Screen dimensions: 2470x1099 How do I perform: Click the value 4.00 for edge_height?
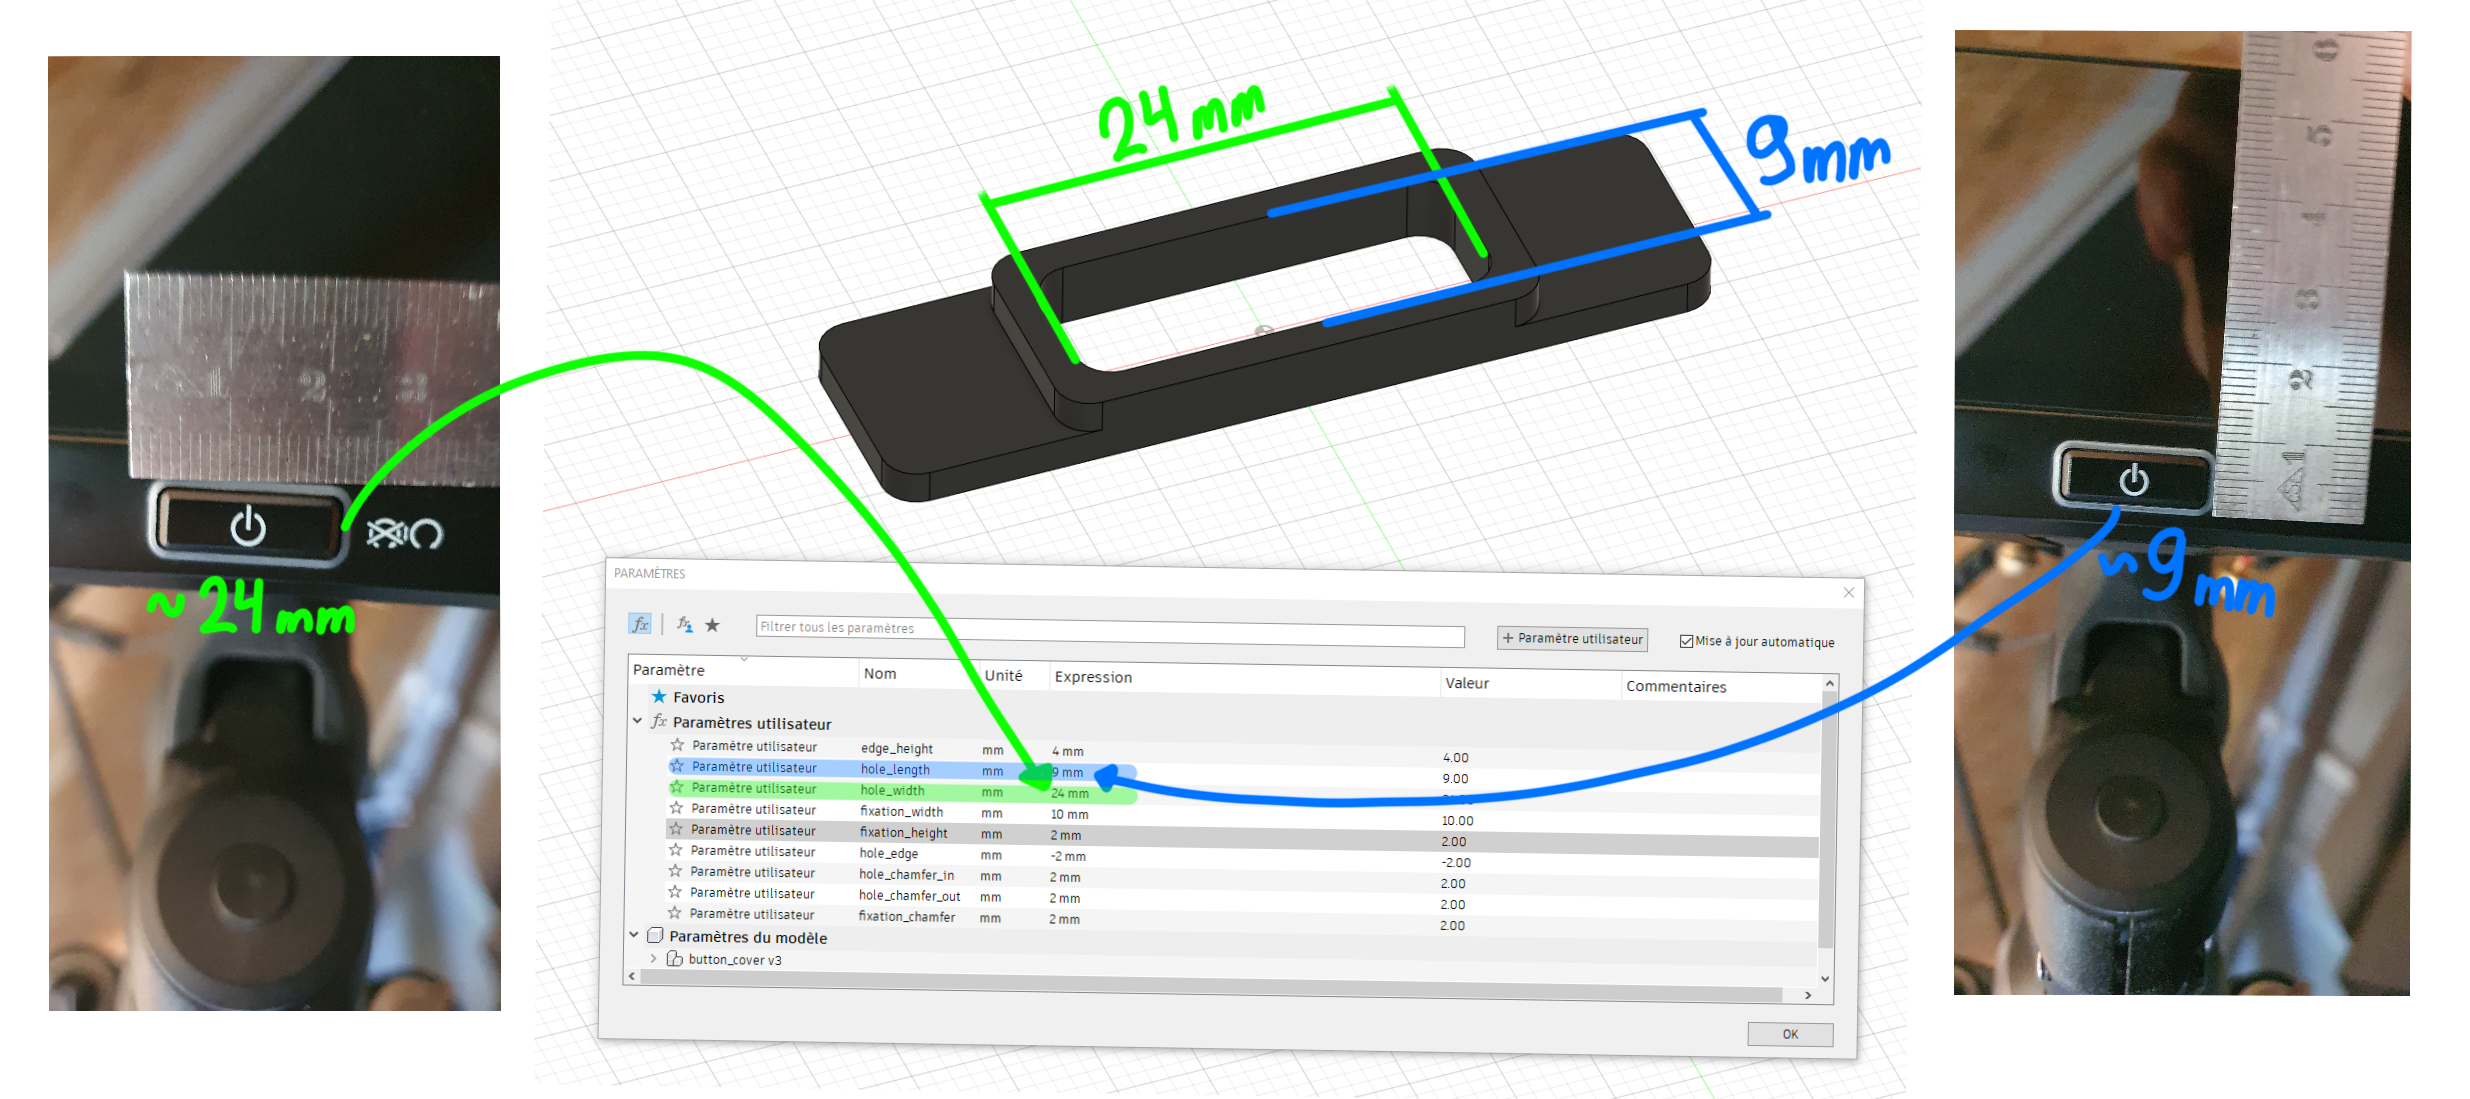tap(1455, 757)
